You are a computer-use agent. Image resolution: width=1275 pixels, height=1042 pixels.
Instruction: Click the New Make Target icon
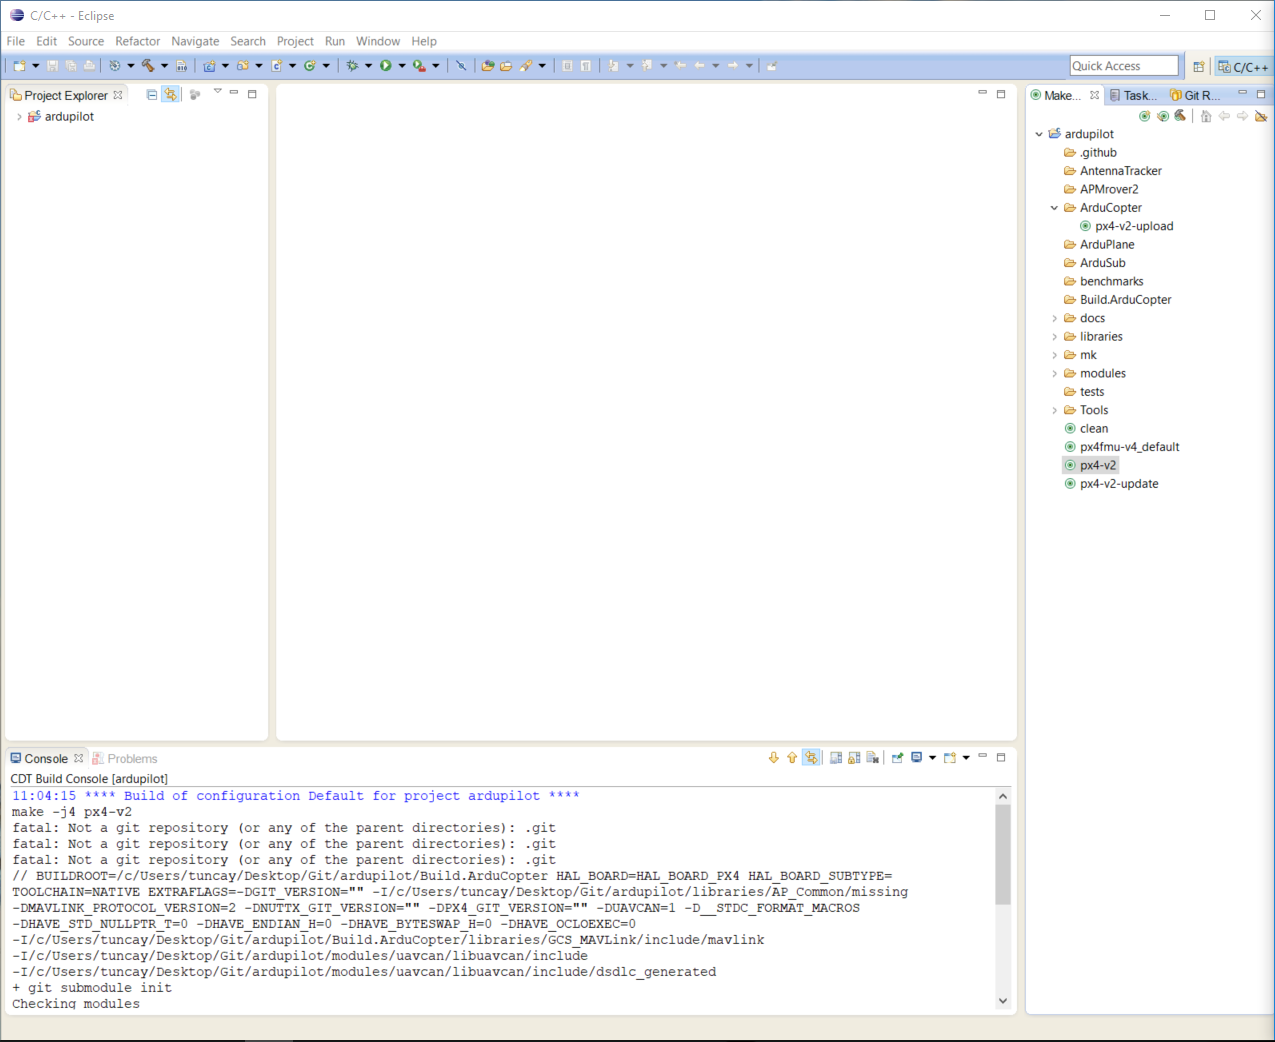point(1145,116)
